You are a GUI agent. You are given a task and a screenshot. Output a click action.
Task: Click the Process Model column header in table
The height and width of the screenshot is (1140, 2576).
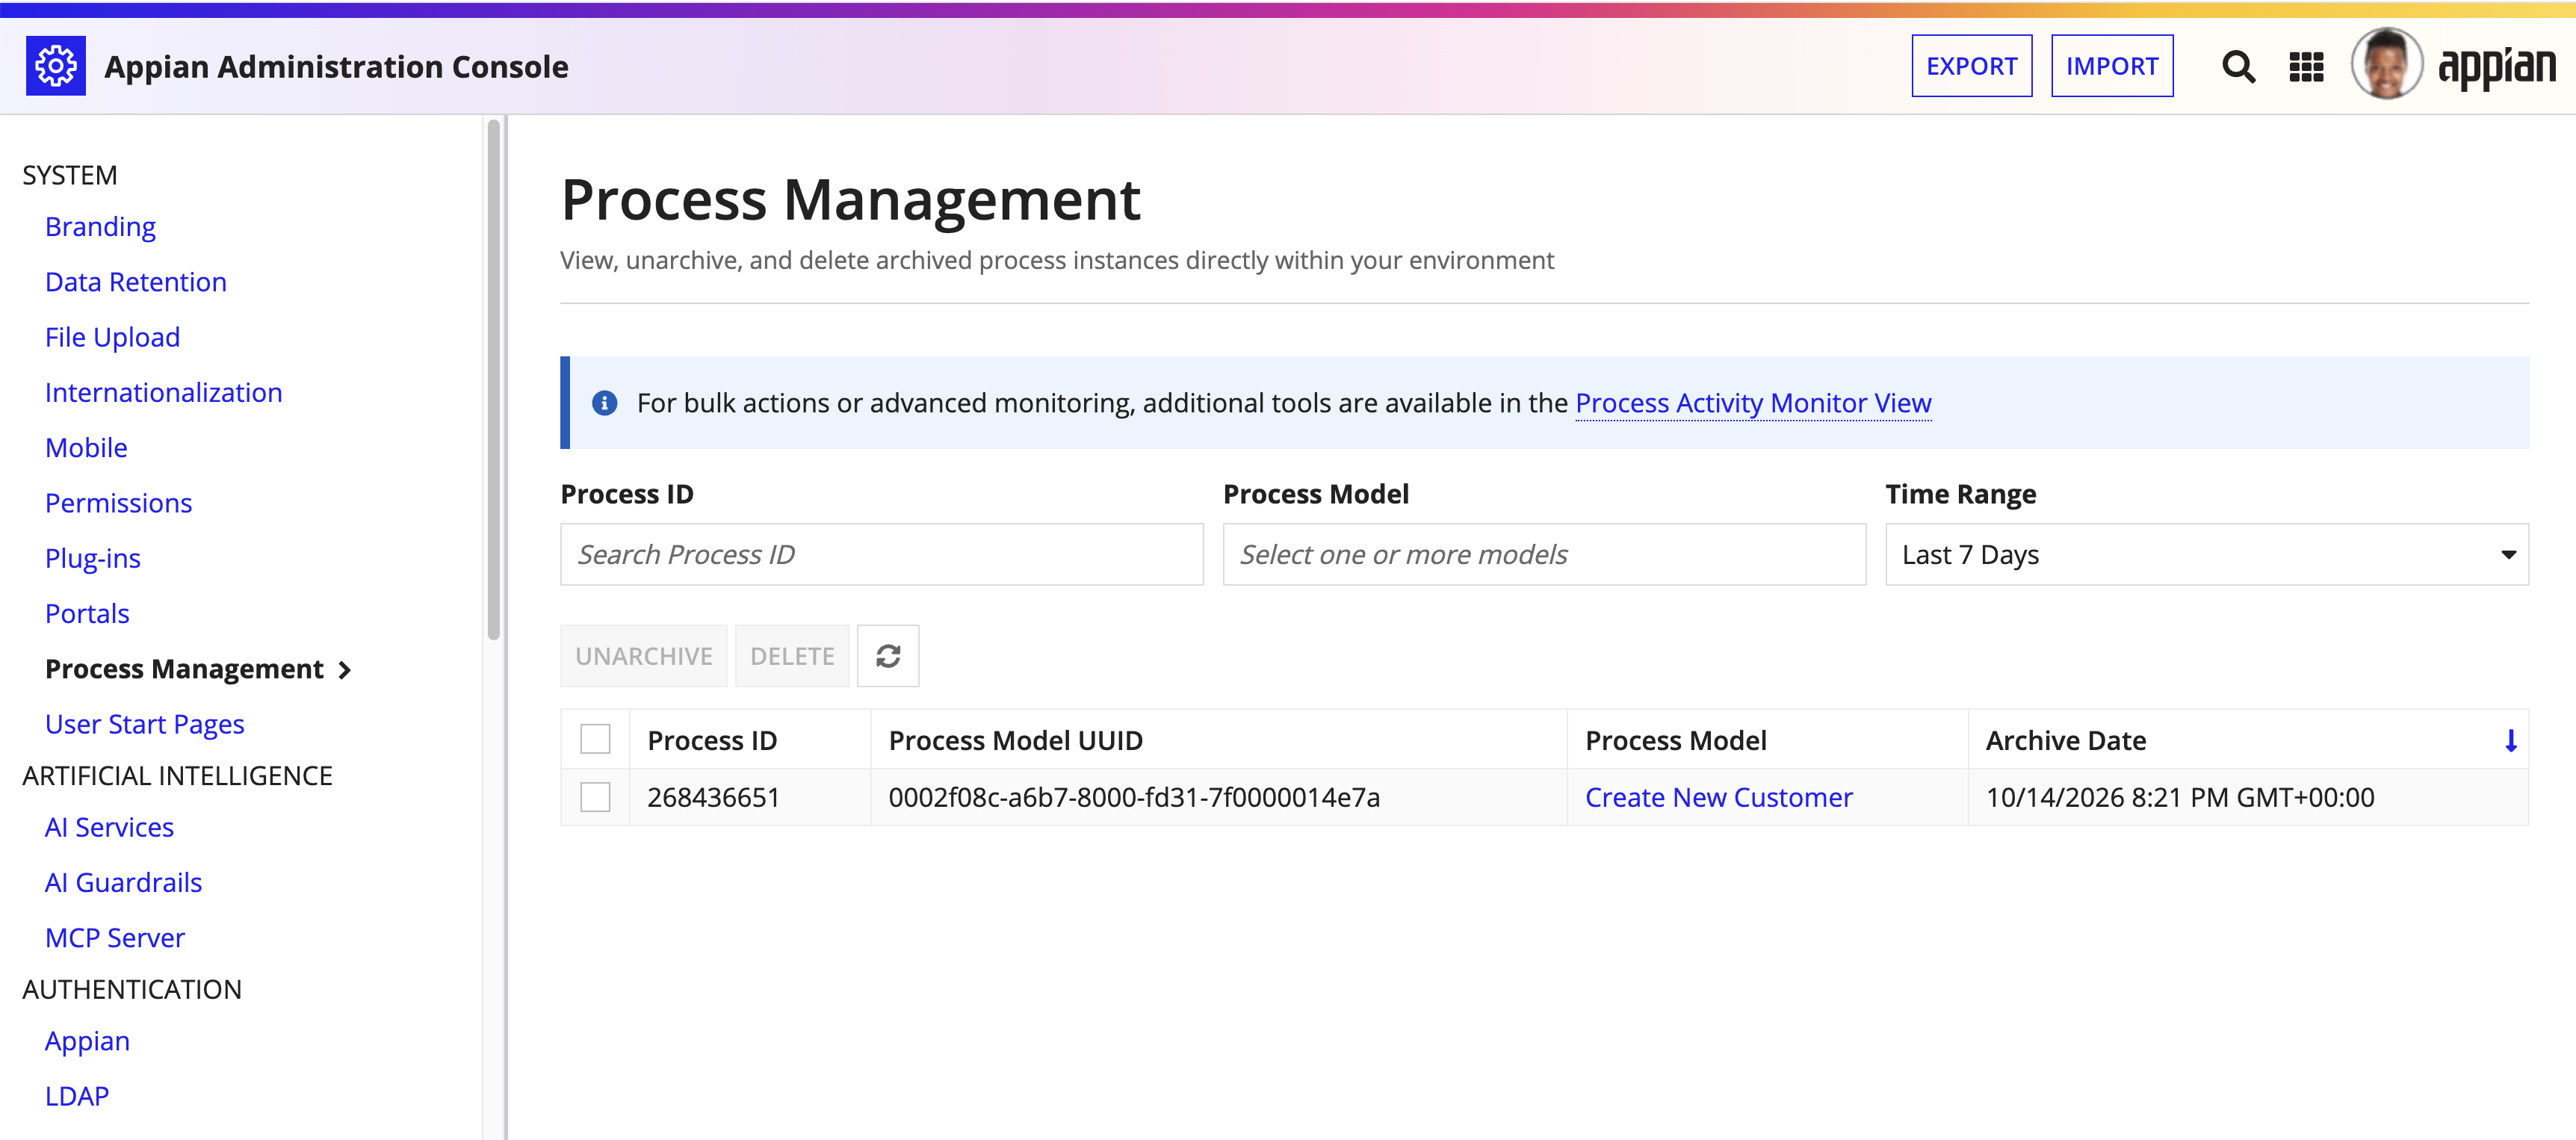click(1675, 741)
